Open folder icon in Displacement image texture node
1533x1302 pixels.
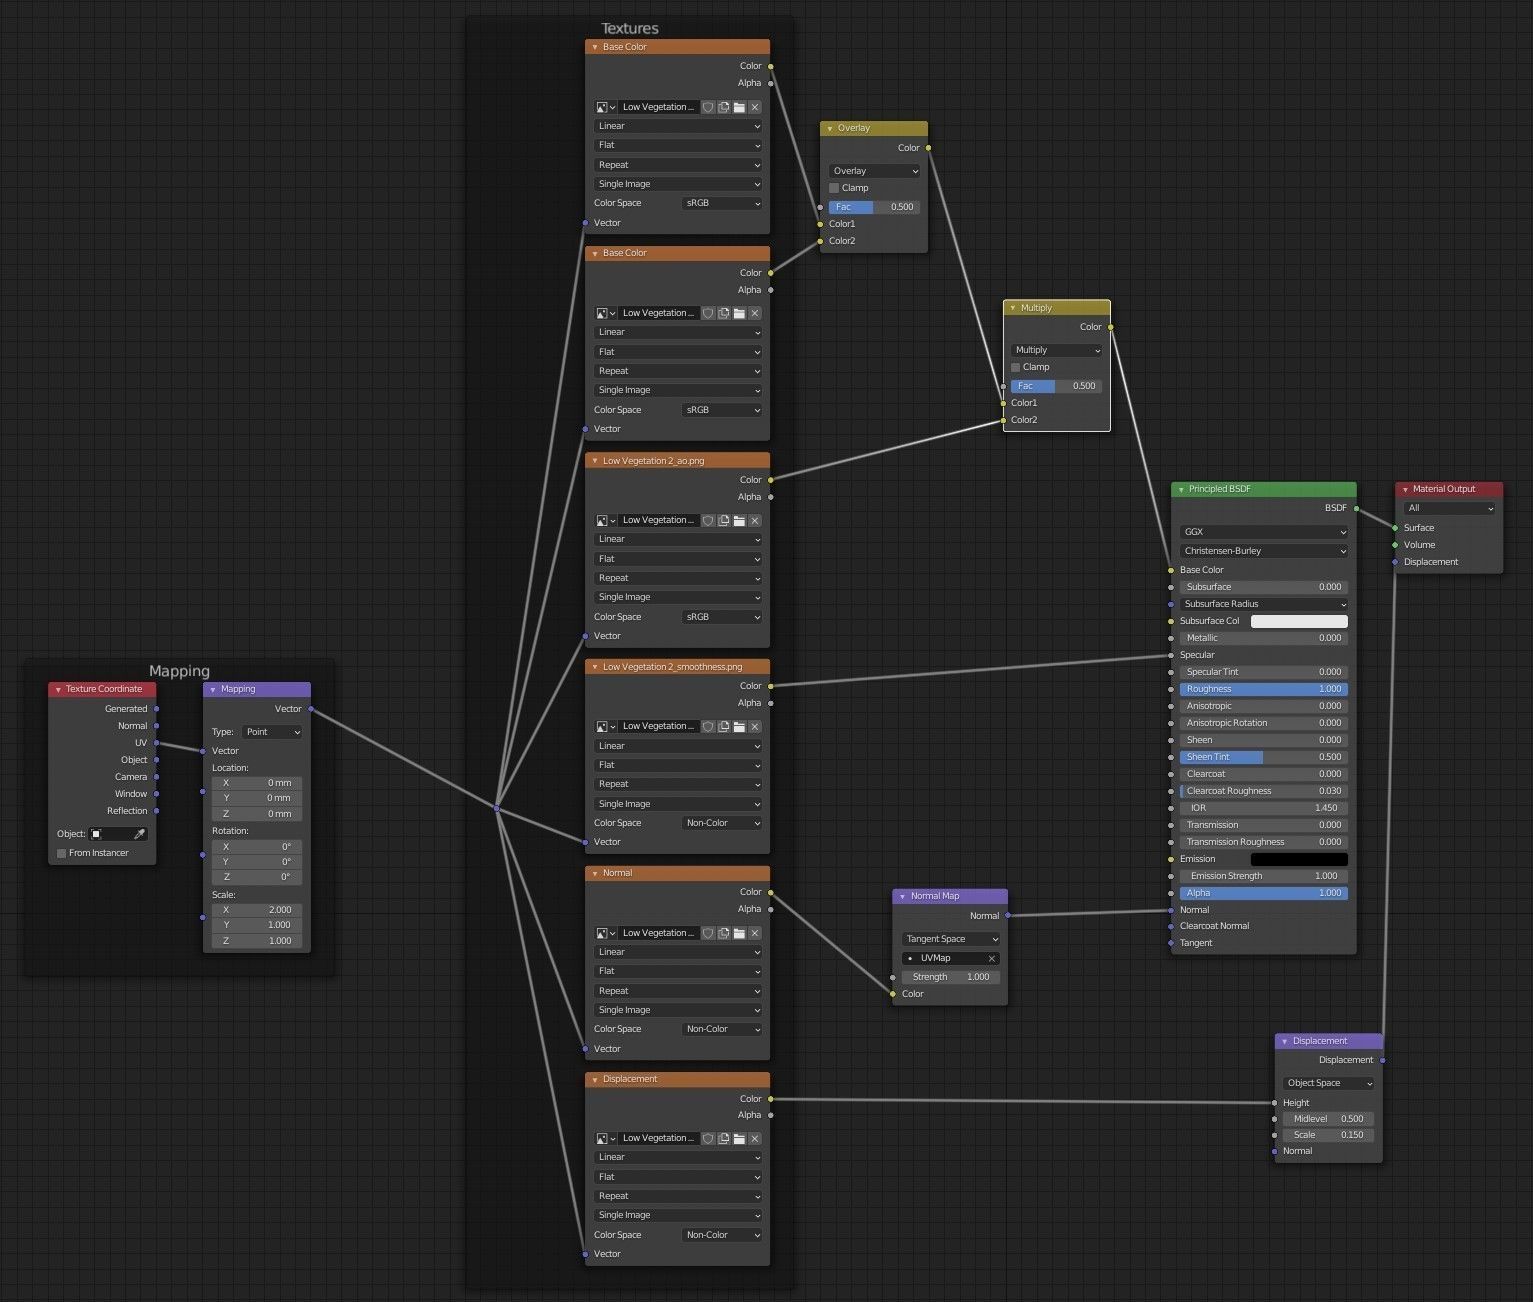pyautogui.click(x=739, y=1139)
